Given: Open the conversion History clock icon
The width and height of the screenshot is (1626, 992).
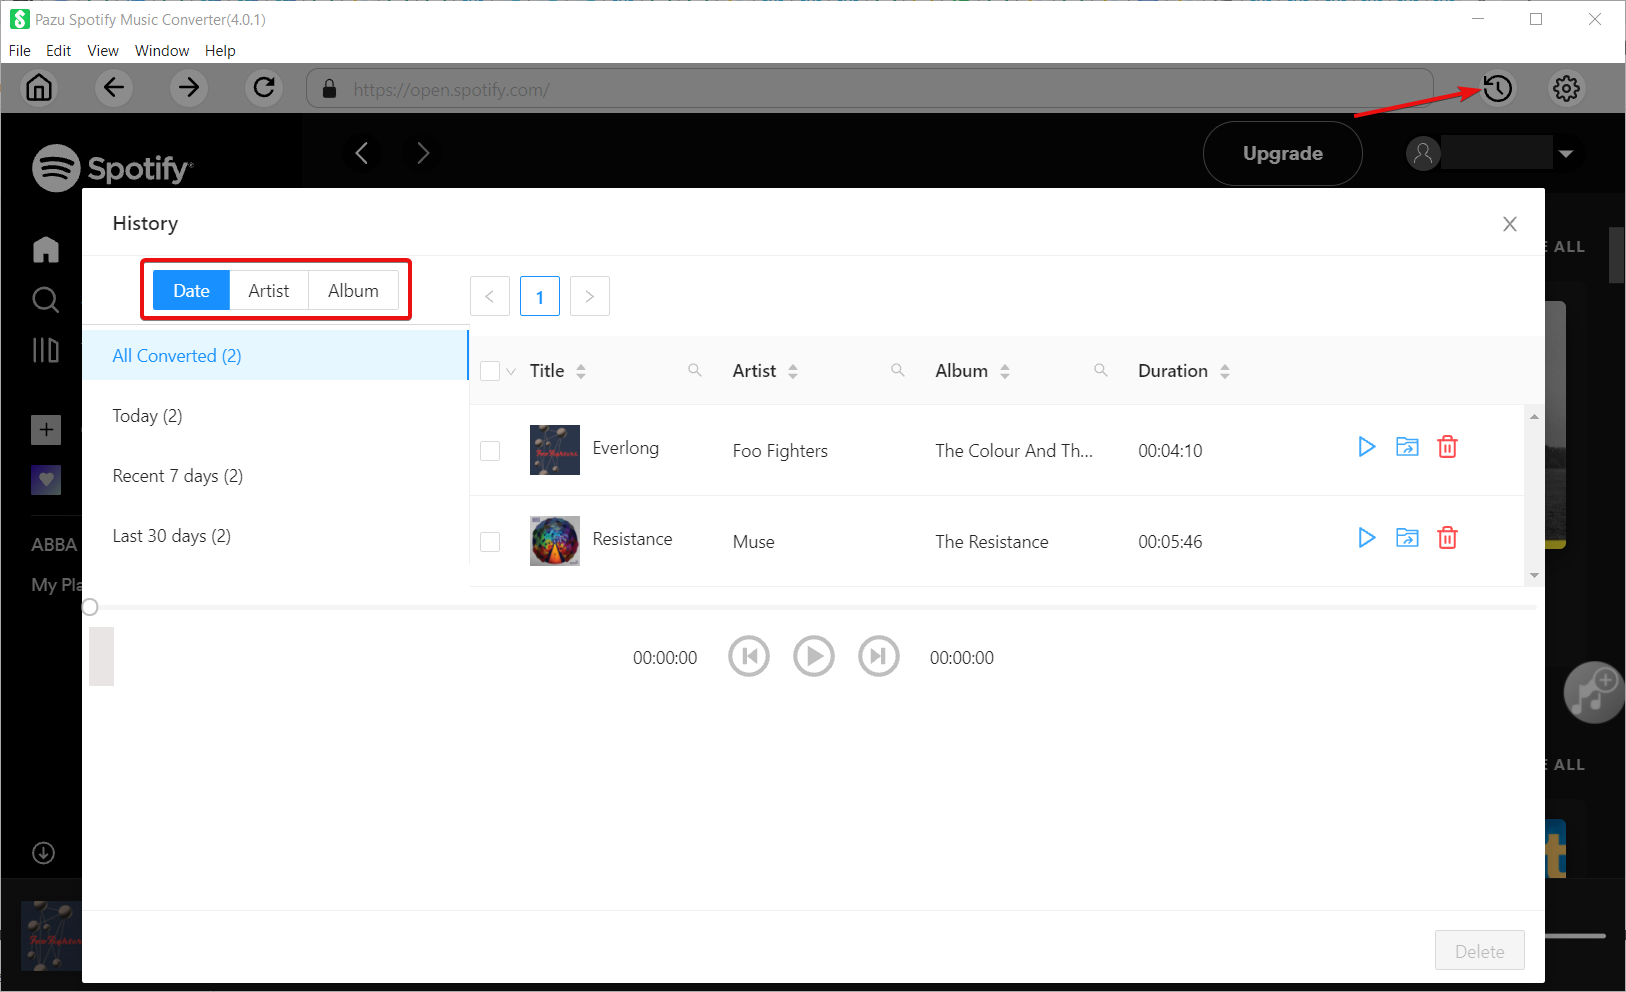Looking at the screenshot, I should point(1497,88).
